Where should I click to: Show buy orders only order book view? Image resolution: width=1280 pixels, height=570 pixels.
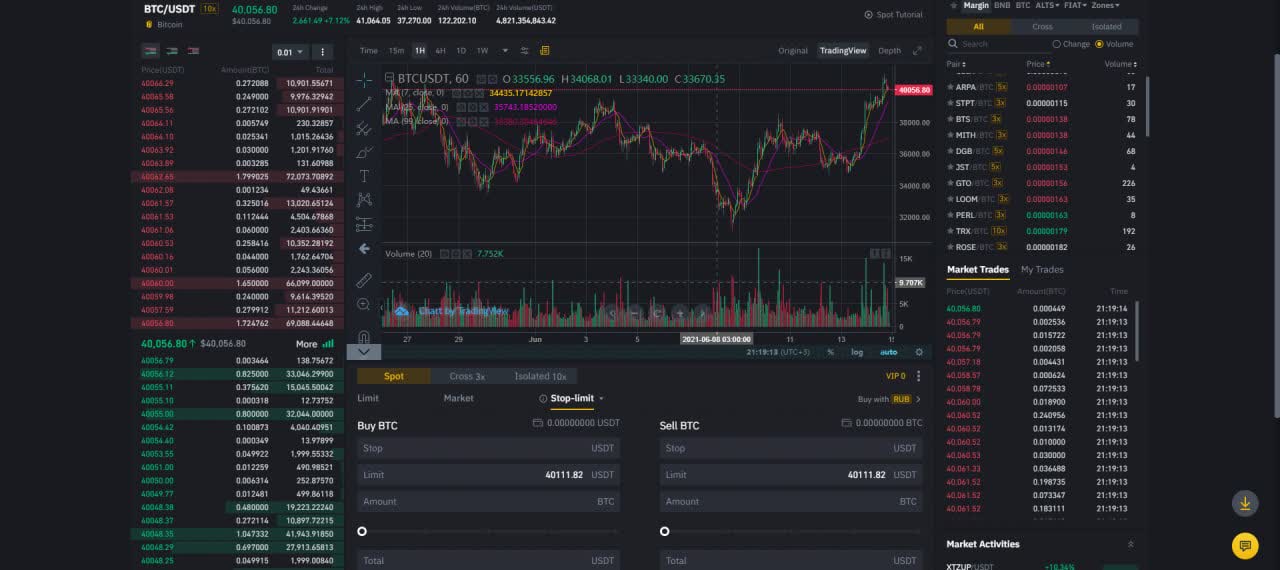click(172, 51)
